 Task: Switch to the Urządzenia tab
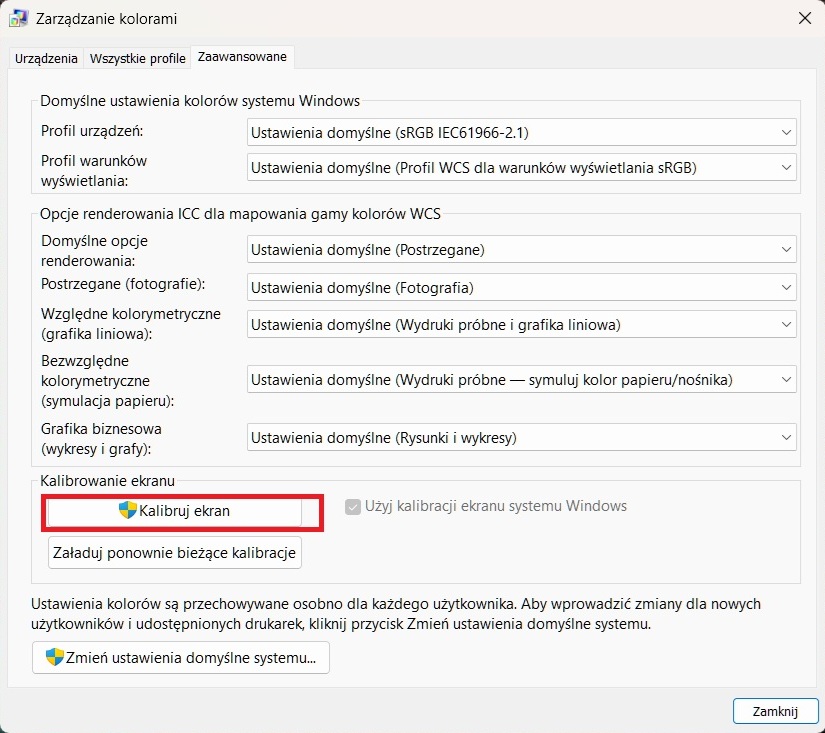click(x=46, y=58)
